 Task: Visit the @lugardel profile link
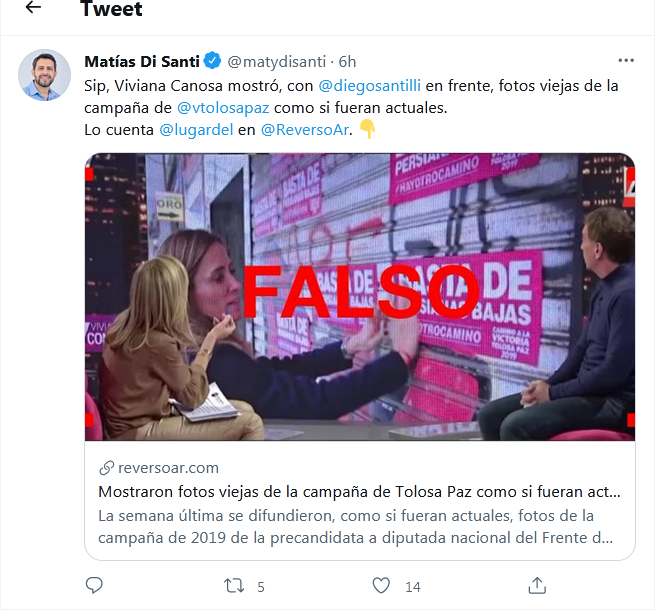196,130
